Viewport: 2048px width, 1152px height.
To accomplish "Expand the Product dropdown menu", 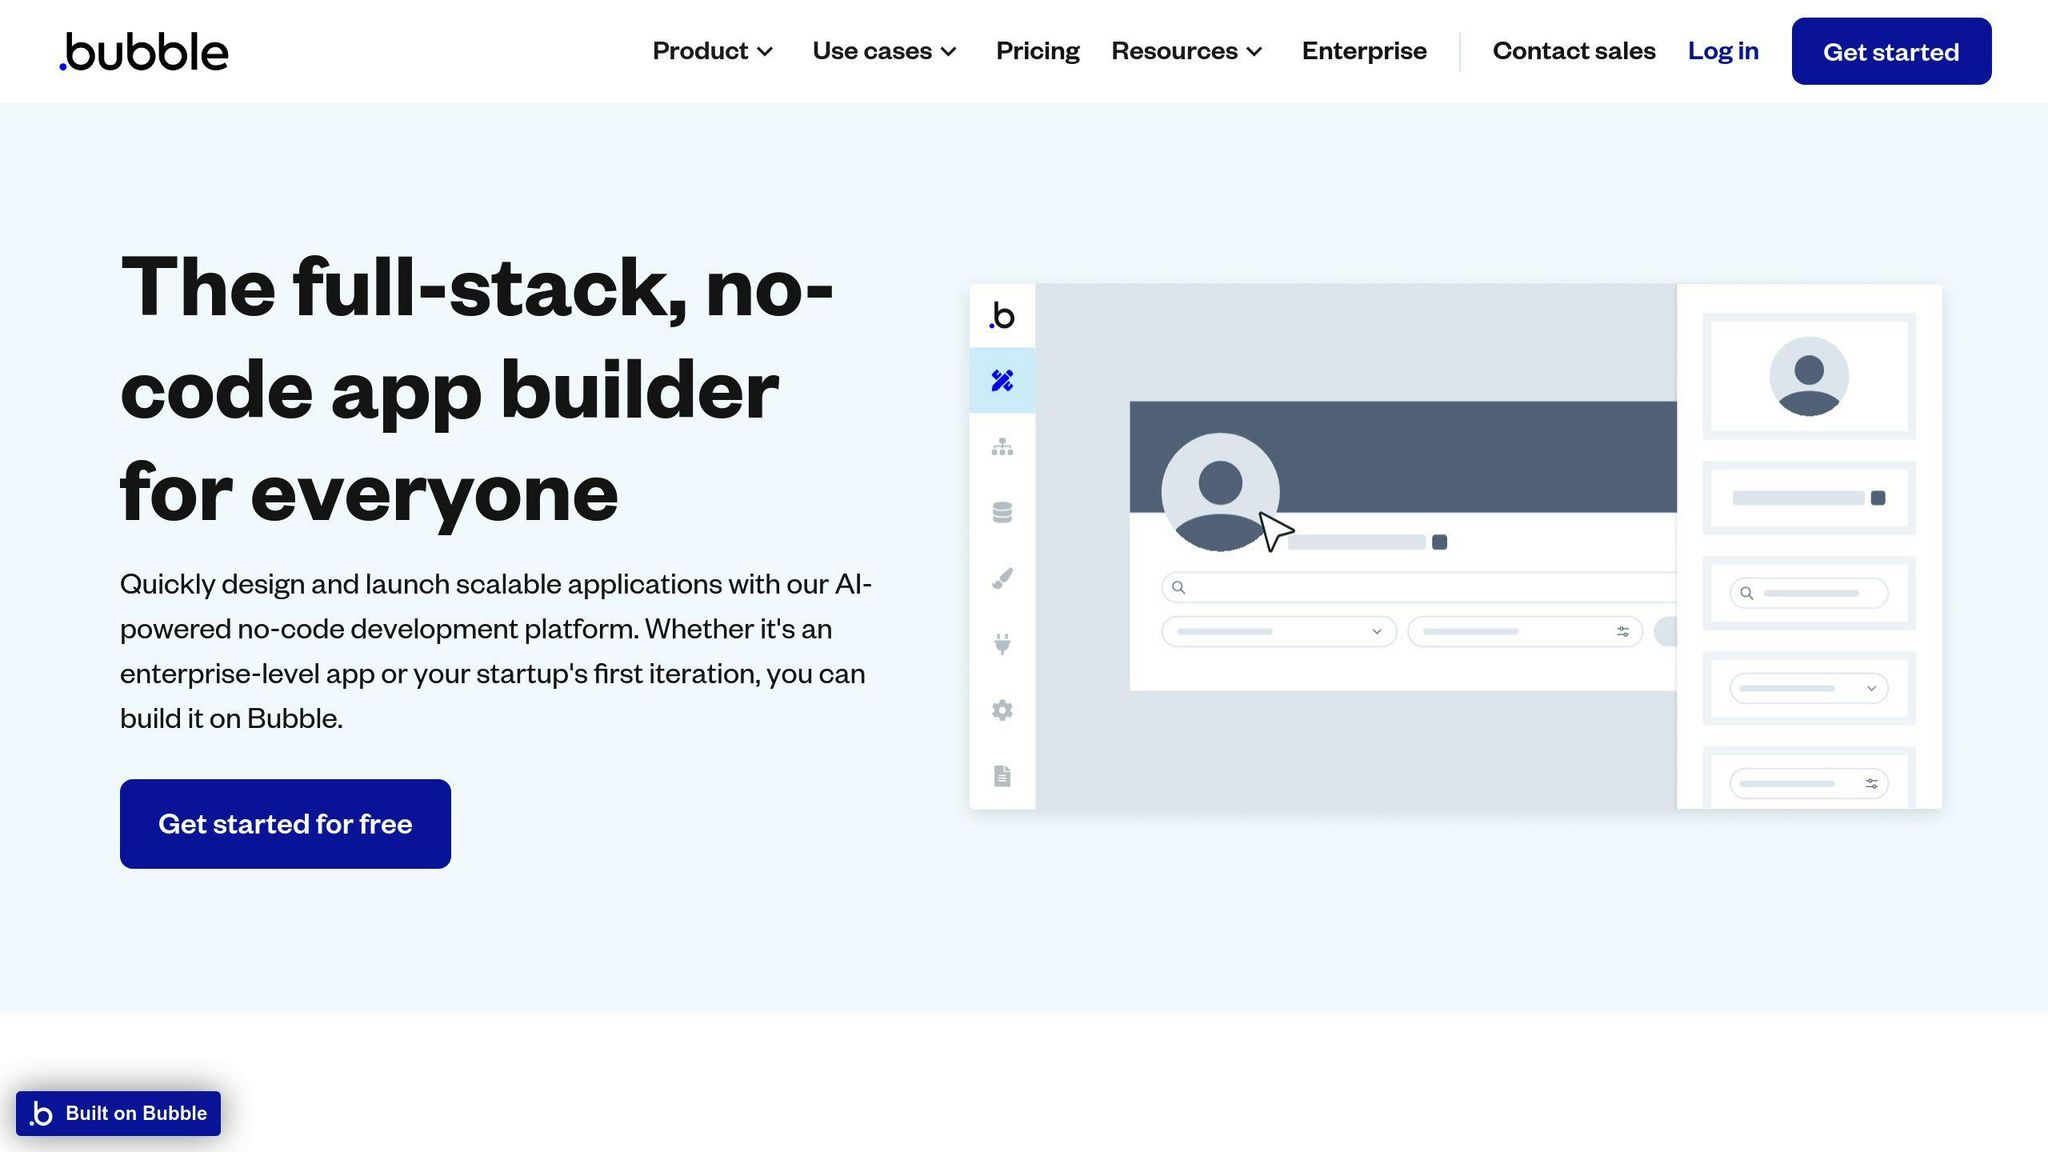I will pos(712,51).
